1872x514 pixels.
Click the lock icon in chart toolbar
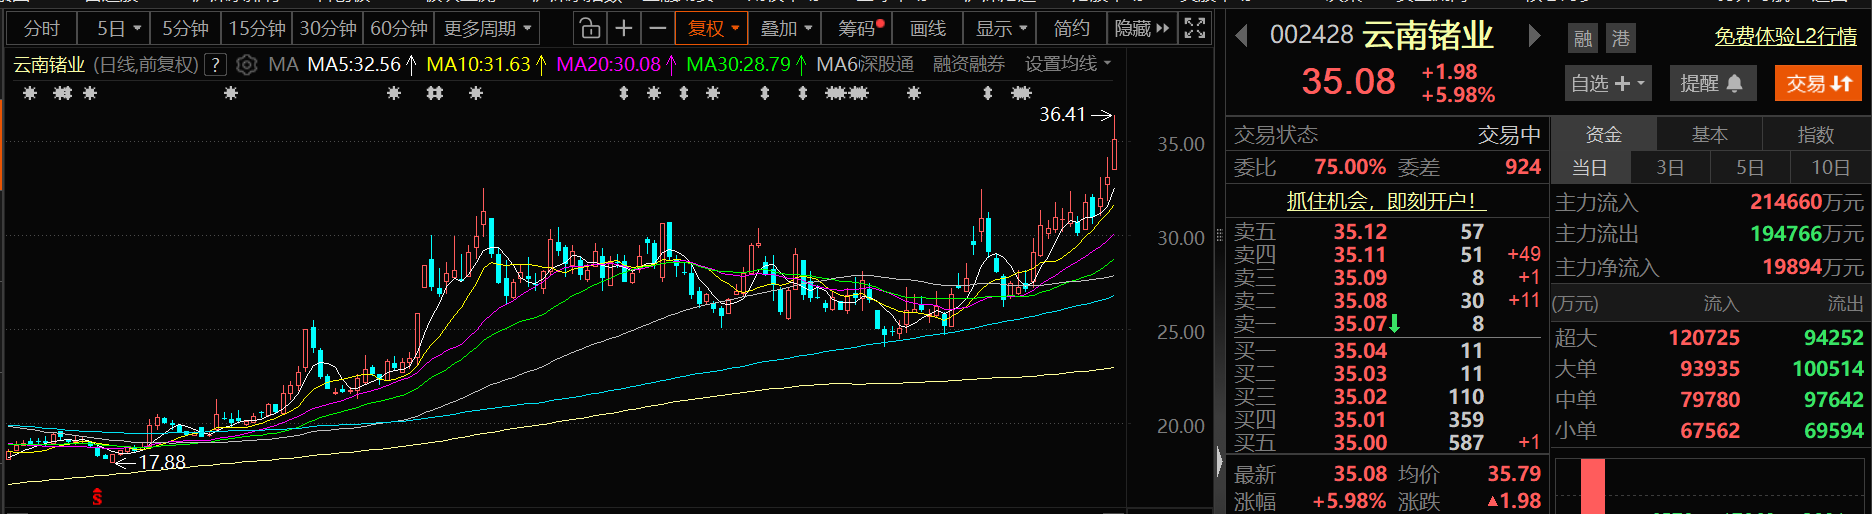pos(590,29)
